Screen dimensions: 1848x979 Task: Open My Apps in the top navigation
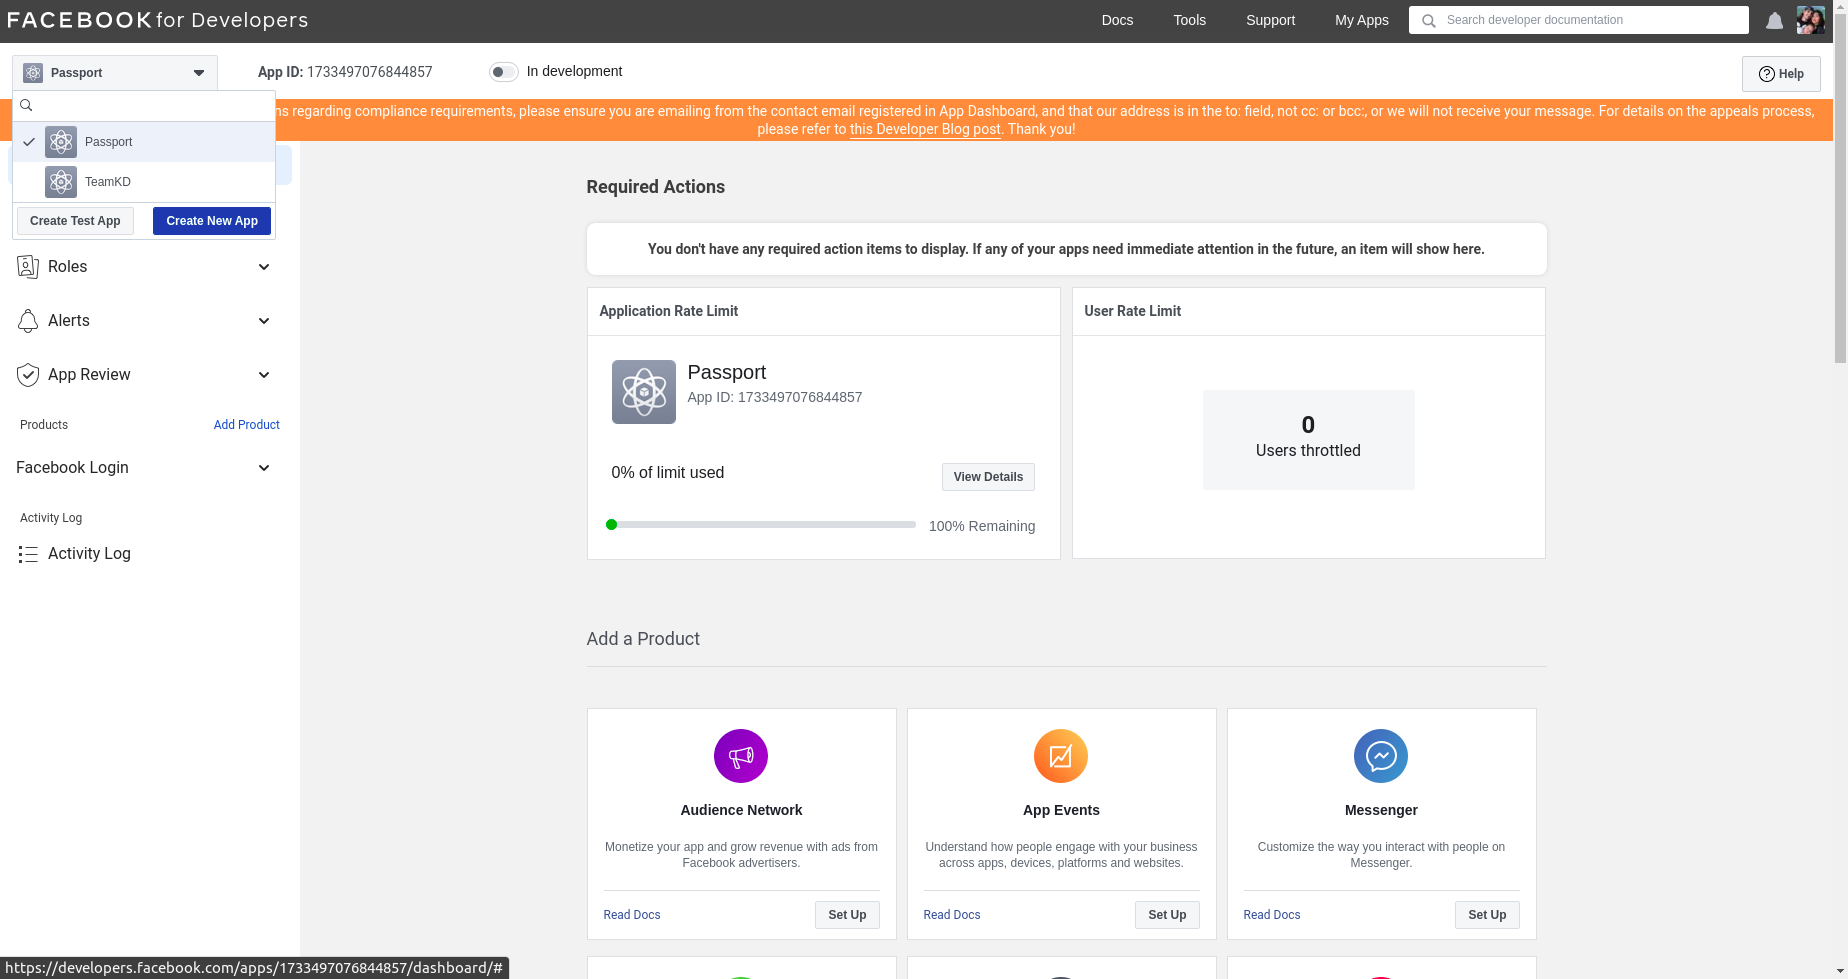point(1361,20)
